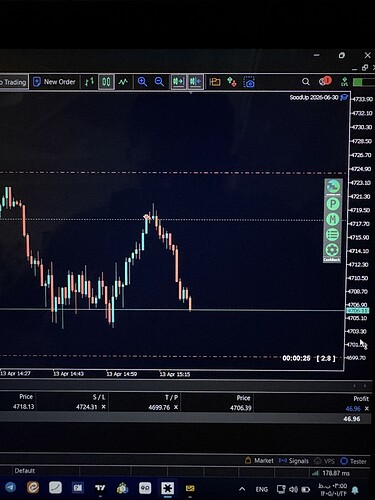This screenshot has height=500, width=375.
Task: Open the Signals tab
Action: click(x=294, y=461)
